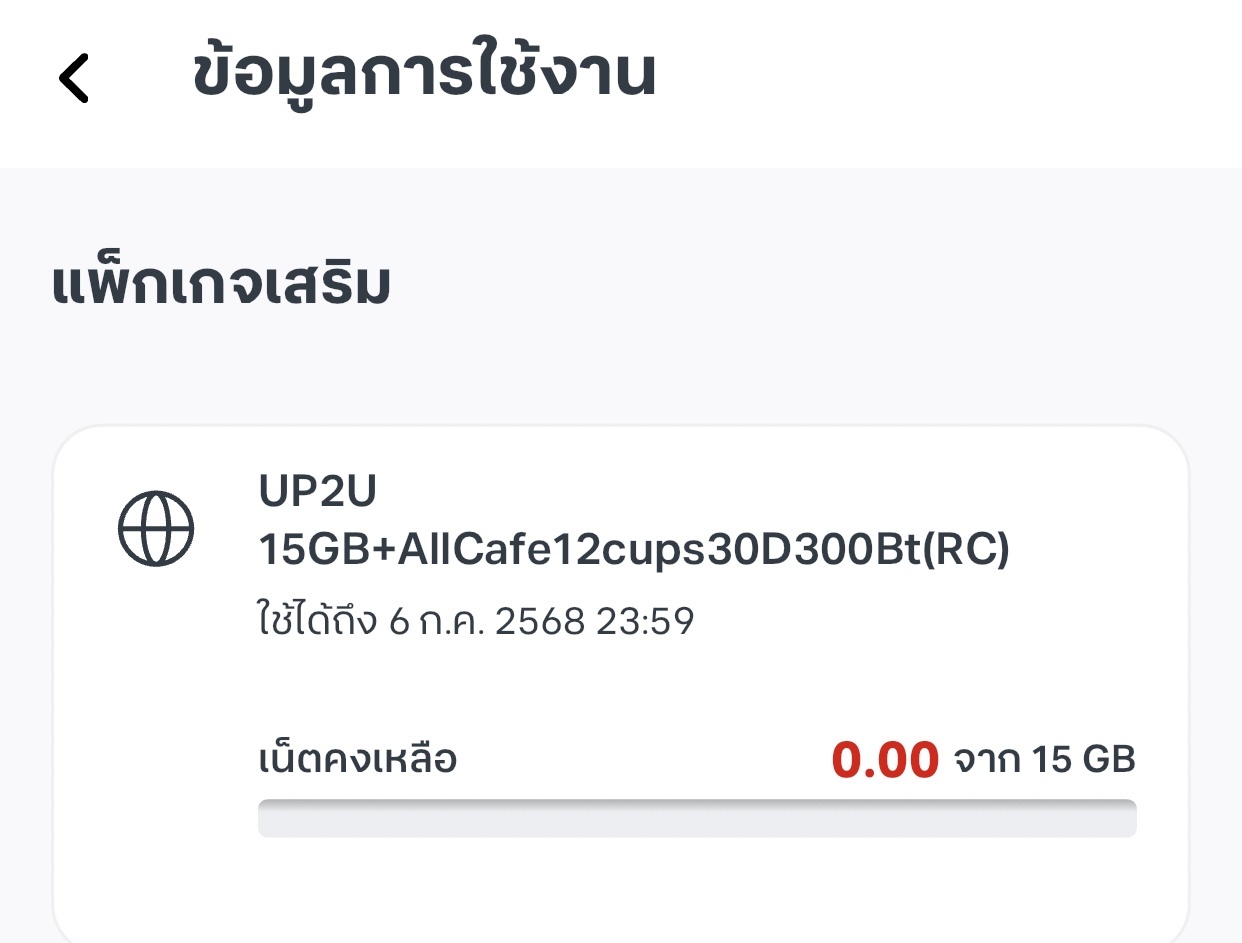Screen dimensions: 1242x943
Task: Click the 15GB+AllCafe12cups30D300Bt(RC) package text
Action: [x=634, y=550]
